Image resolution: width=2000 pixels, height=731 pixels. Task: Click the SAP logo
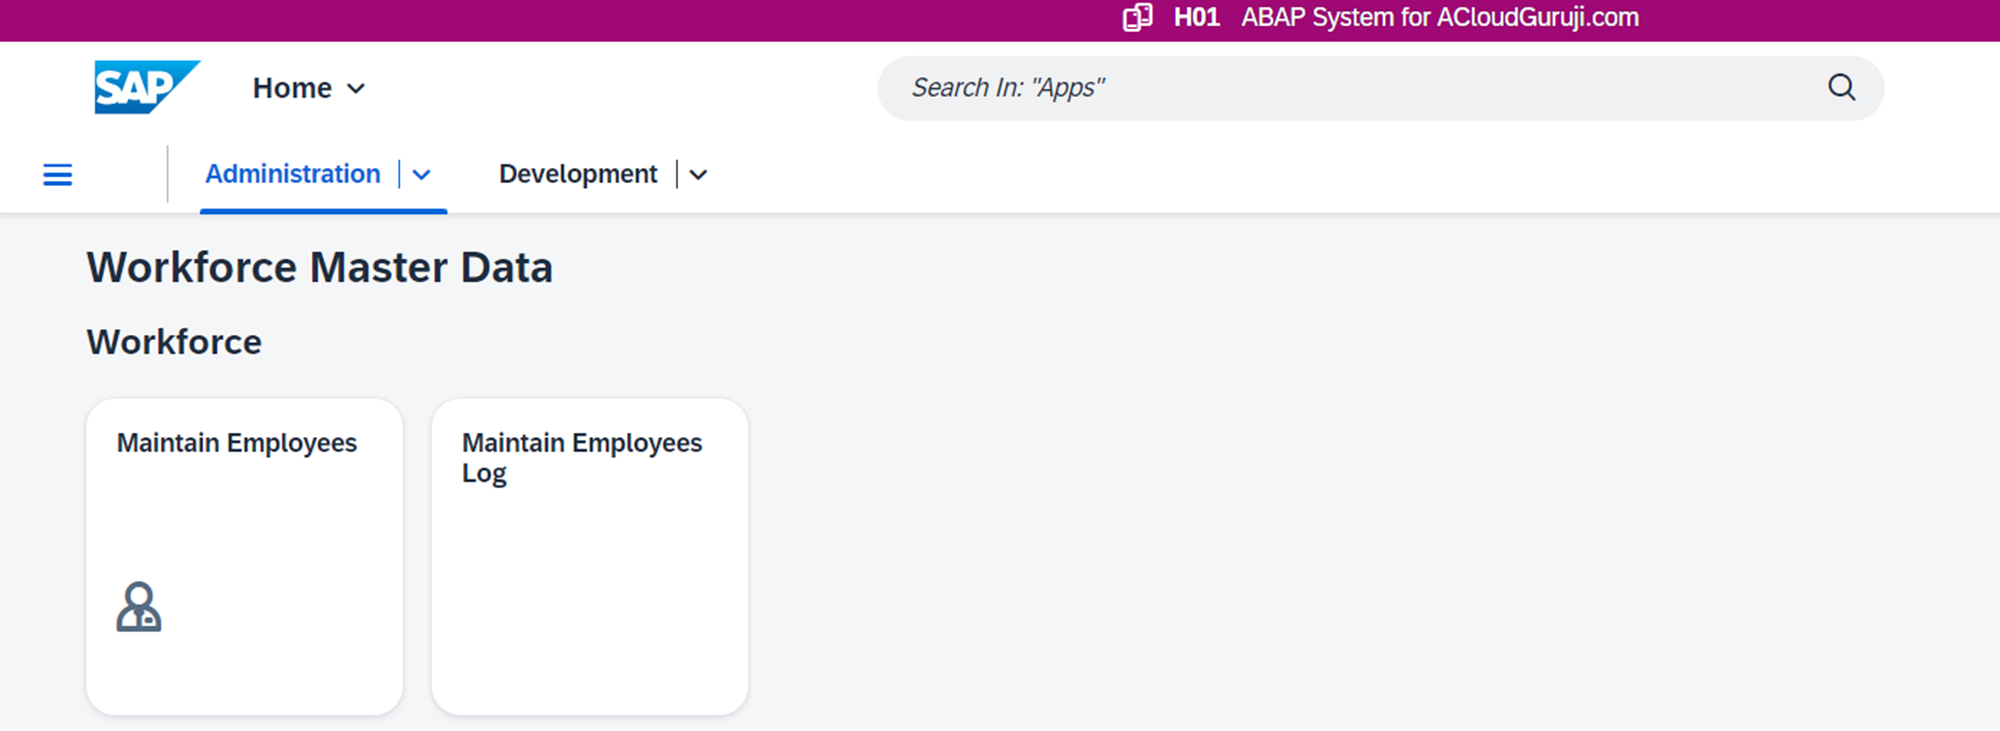tap(146, 88)
